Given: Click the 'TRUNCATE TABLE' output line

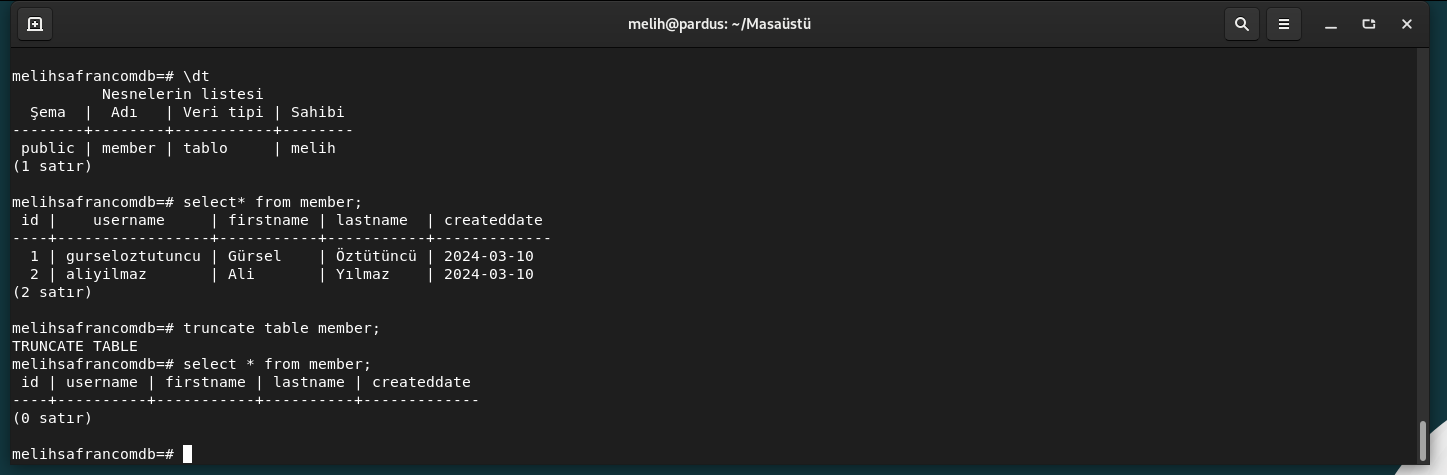Looking at the screenshot, I should [75, 346].
